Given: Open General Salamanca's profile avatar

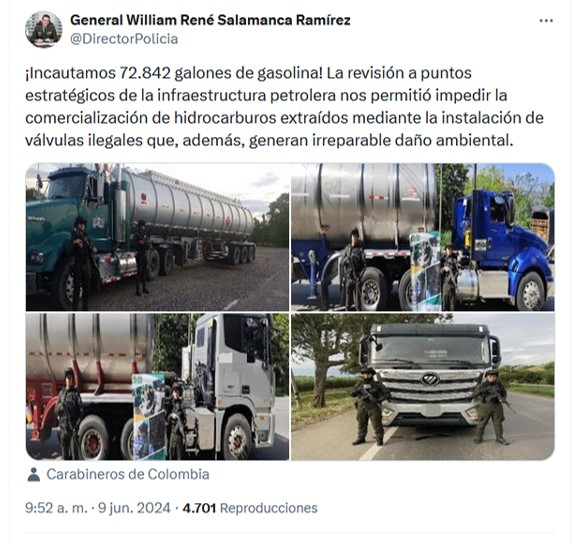Looking at the screenshot, I should (44, 29).
